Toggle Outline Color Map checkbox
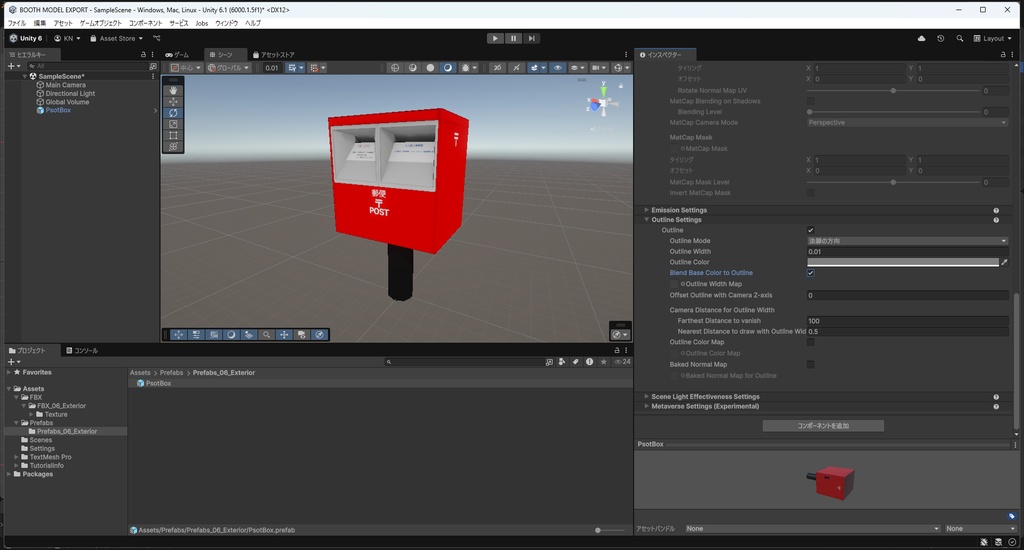 [x=810, y=342]
